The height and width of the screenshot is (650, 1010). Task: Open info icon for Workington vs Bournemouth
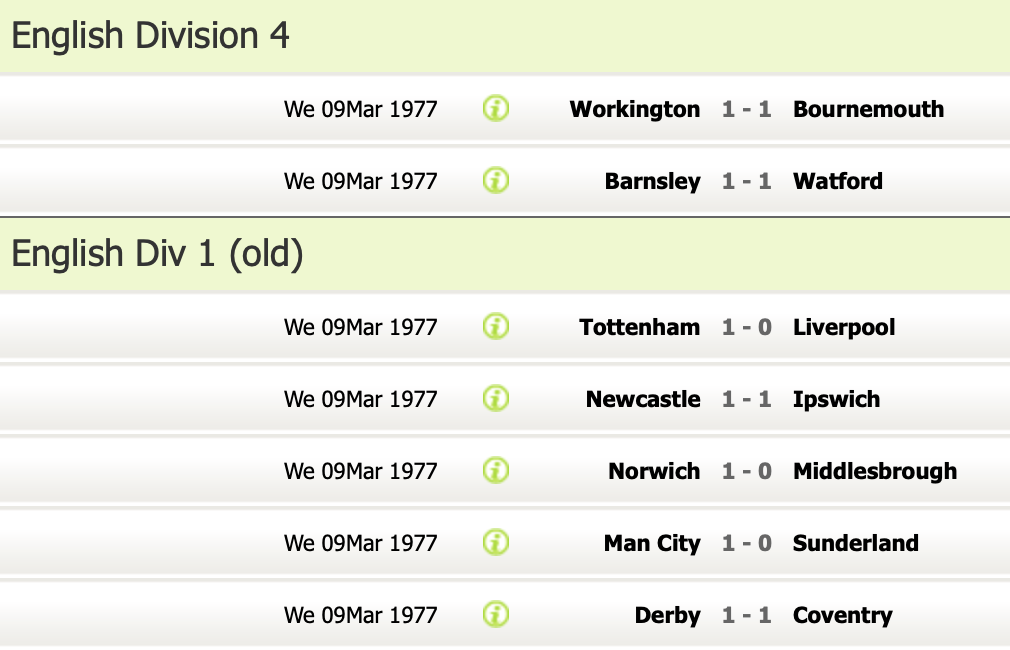point(496,109)
